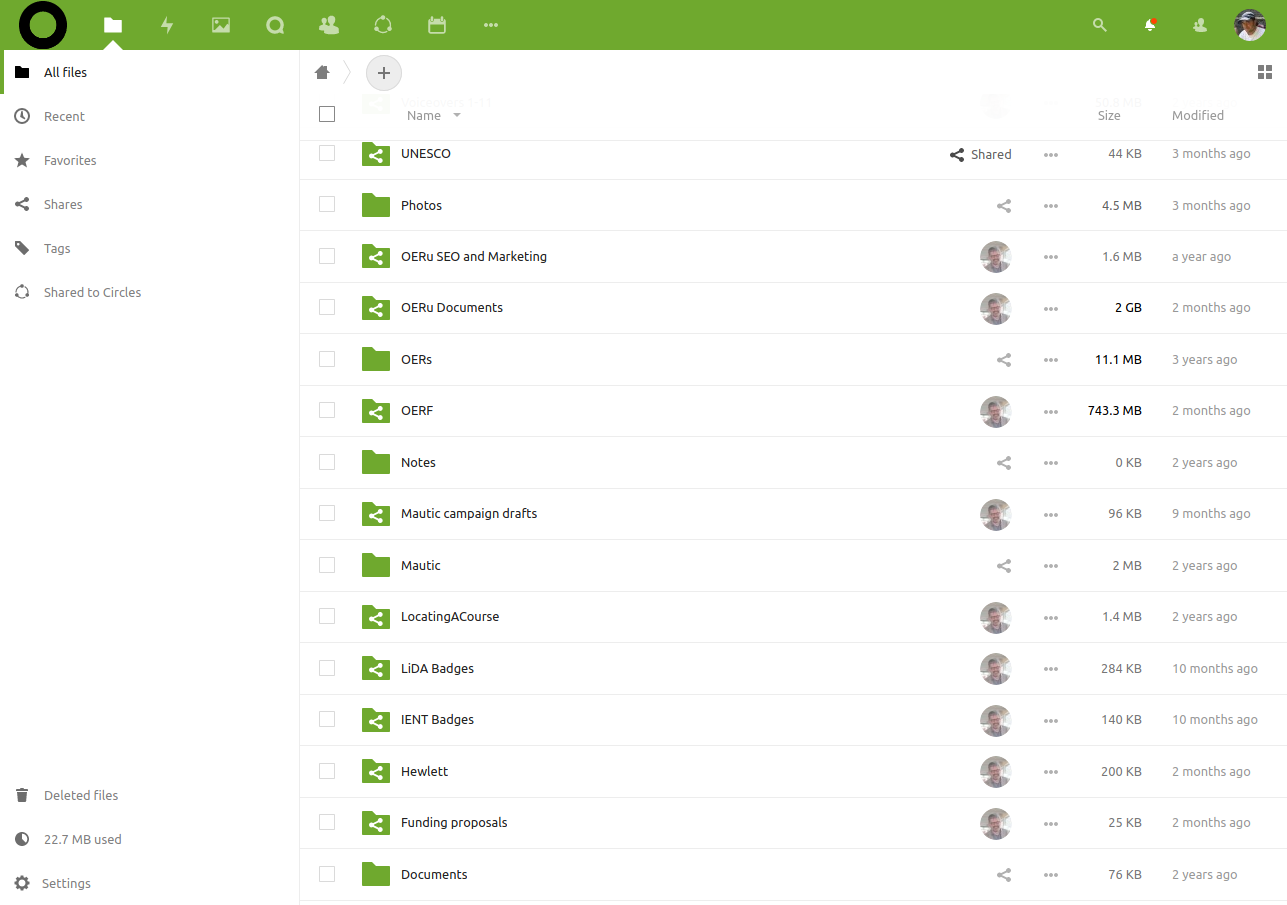This screenshot has width=1287, height=905.
Task: Click the sharer avatar on the Funding proposals row
Action: tap(996, 823)
